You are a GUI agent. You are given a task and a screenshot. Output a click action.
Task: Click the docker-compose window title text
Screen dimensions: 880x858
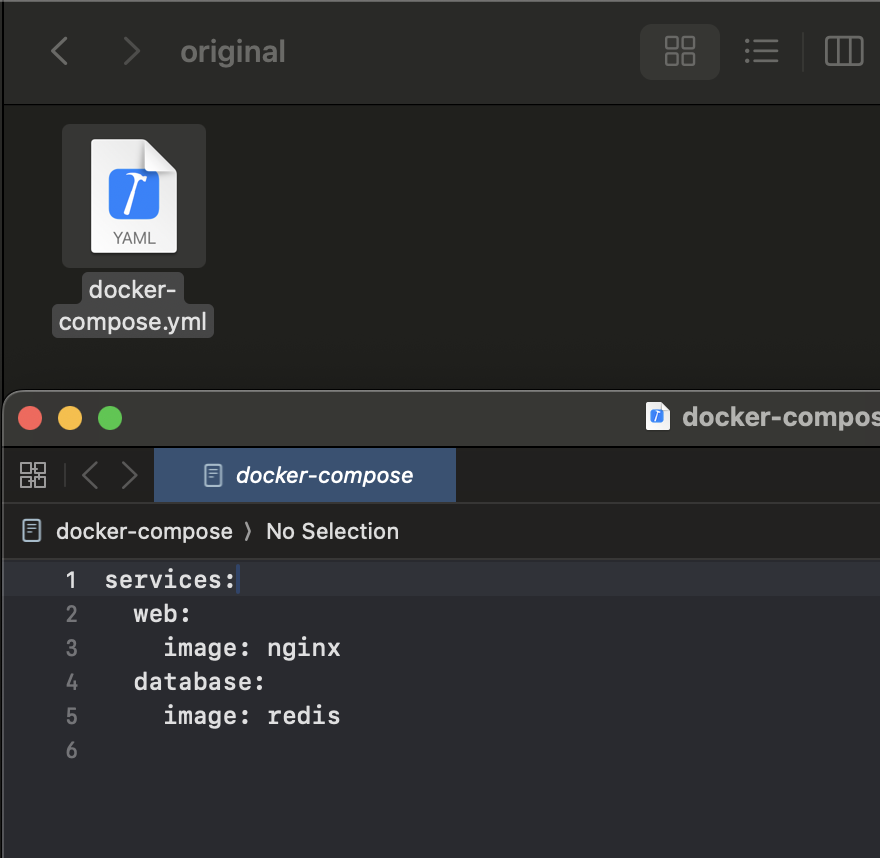(x=781, y=417)
